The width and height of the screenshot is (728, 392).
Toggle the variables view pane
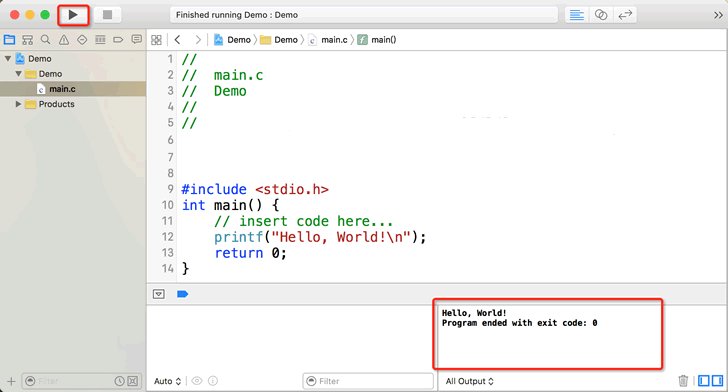tap(704, 381)
